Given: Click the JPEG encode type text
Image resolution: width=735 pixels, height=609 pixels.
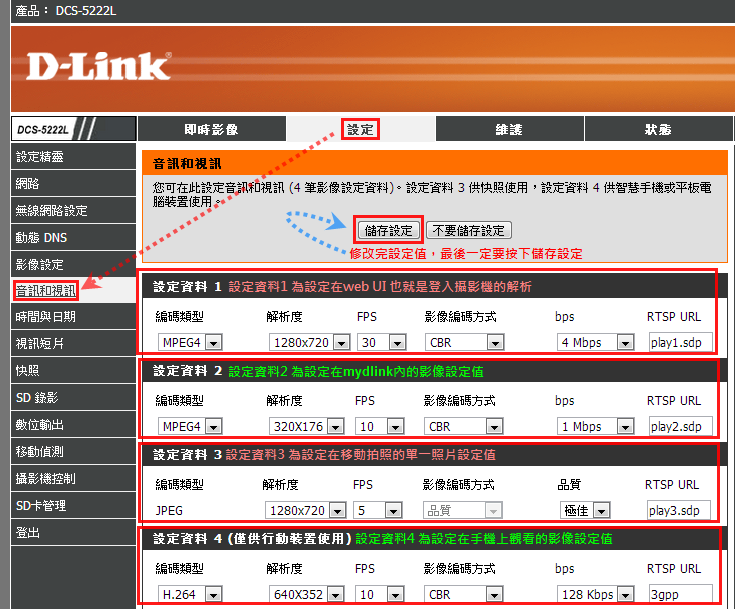Looking at the screenshot, I should (x=169, y=511).
